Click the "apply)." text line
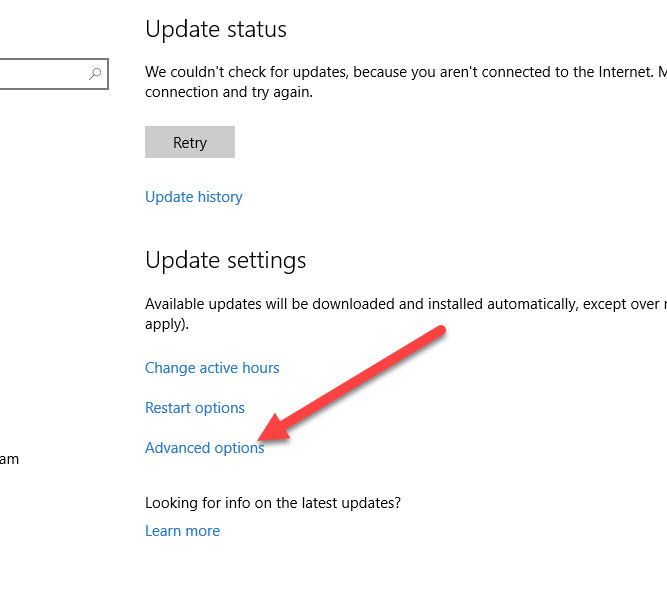The width and height of the screenshot is (667, 608). coord(167,324)
